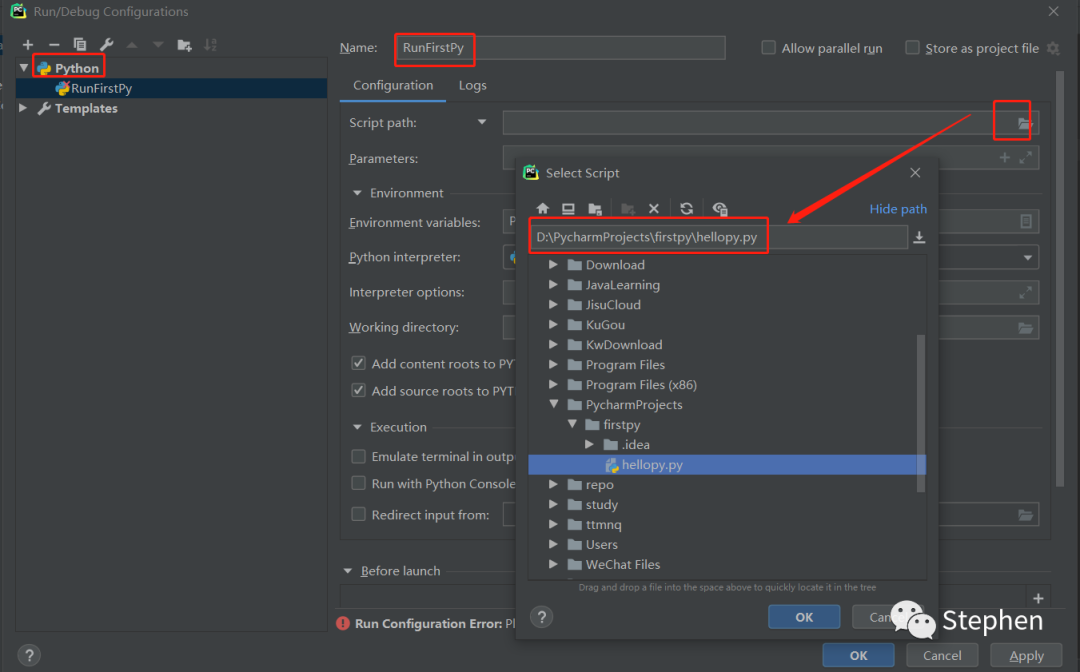Add Before launch task plus icon

click(x=1038, y=598)
